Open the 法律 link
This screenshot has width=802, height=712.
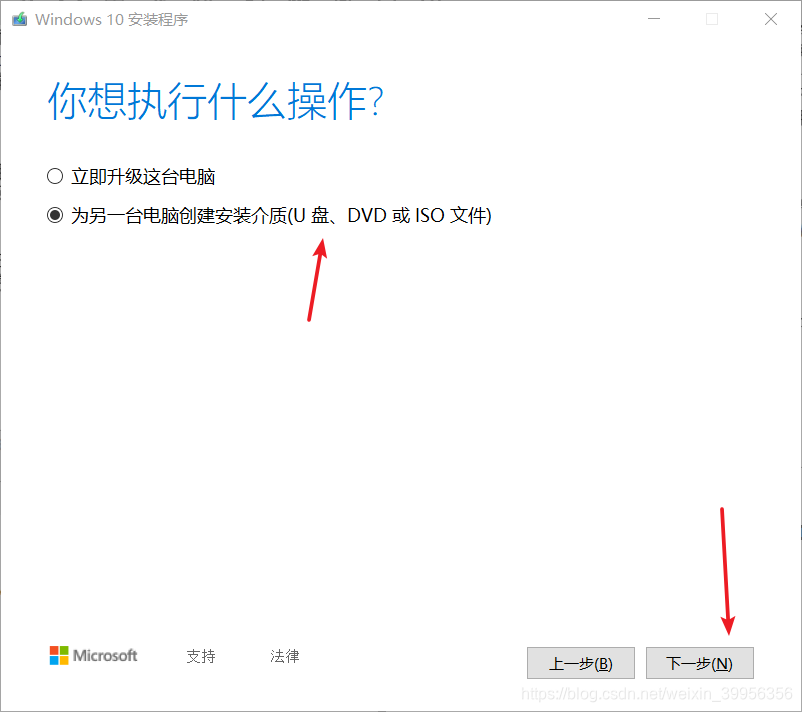click(x=285, y=656)
